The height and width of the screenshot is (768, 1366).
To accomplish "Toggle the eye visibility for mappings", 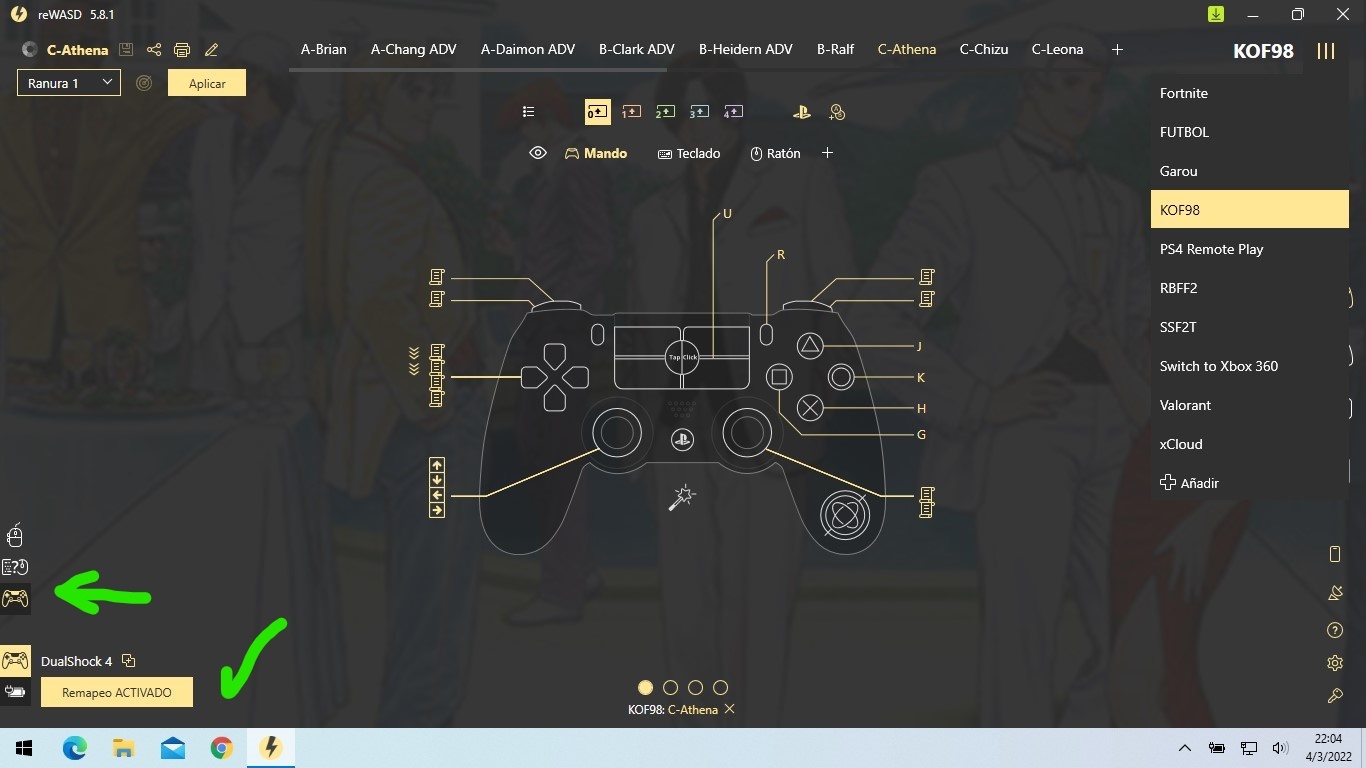I will [538, 153].
